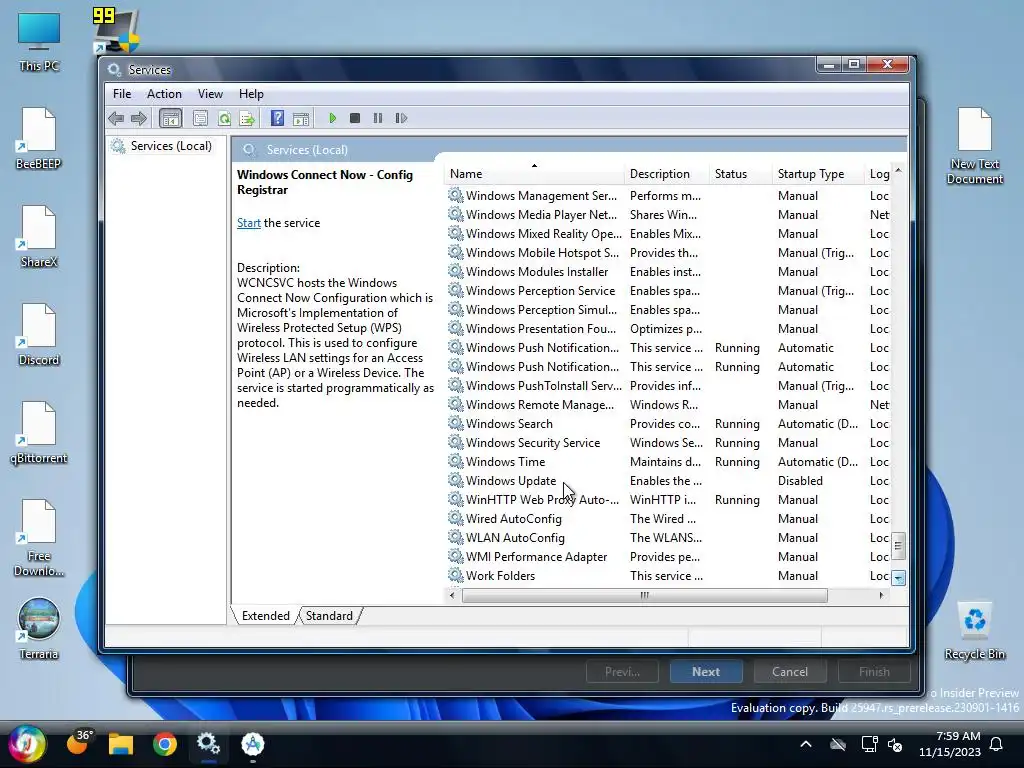Screen dimensions: 1024x768
Task: Open File Explorer from the taskbar
Action: [x=121, y=744]
